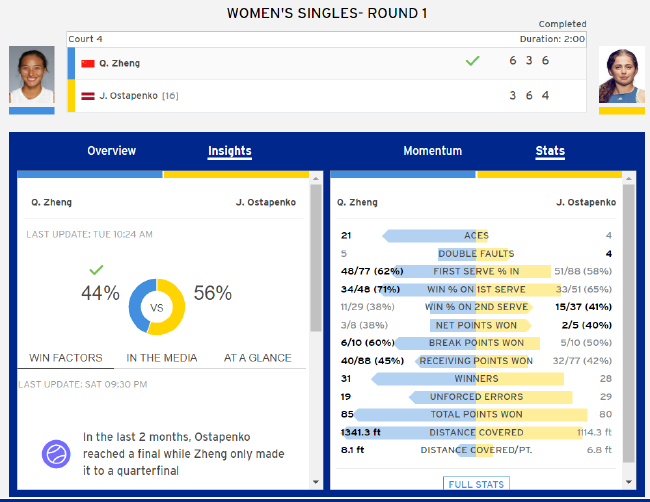Click the China flag icon beside Q. Zheng
Screen dimensions: 650x502
click(87, 63)
